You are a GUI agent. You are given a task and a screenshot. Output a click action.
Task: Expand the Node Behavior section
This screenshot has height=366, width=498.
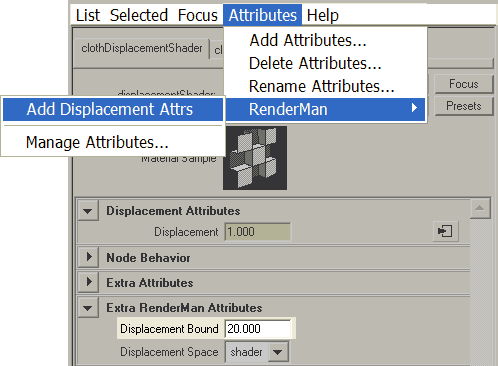[x=88, y=257]
